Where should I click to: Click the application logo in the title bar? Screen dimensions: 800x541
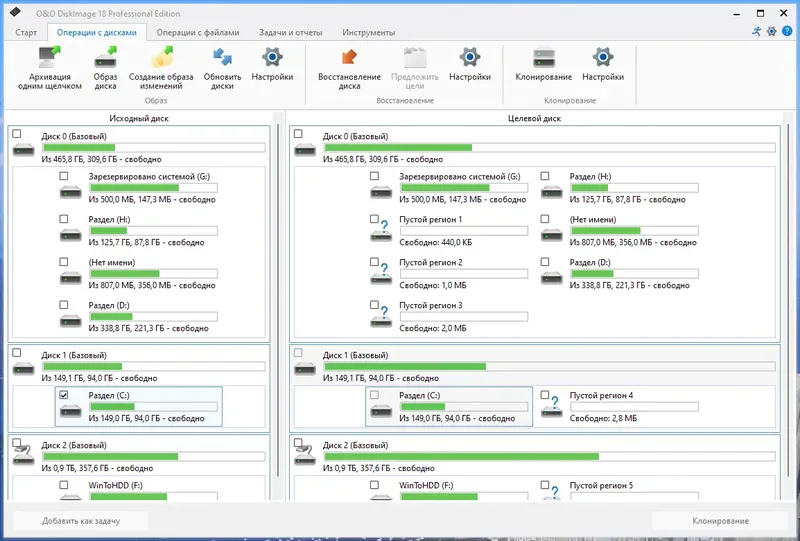[x=15, y=12]
